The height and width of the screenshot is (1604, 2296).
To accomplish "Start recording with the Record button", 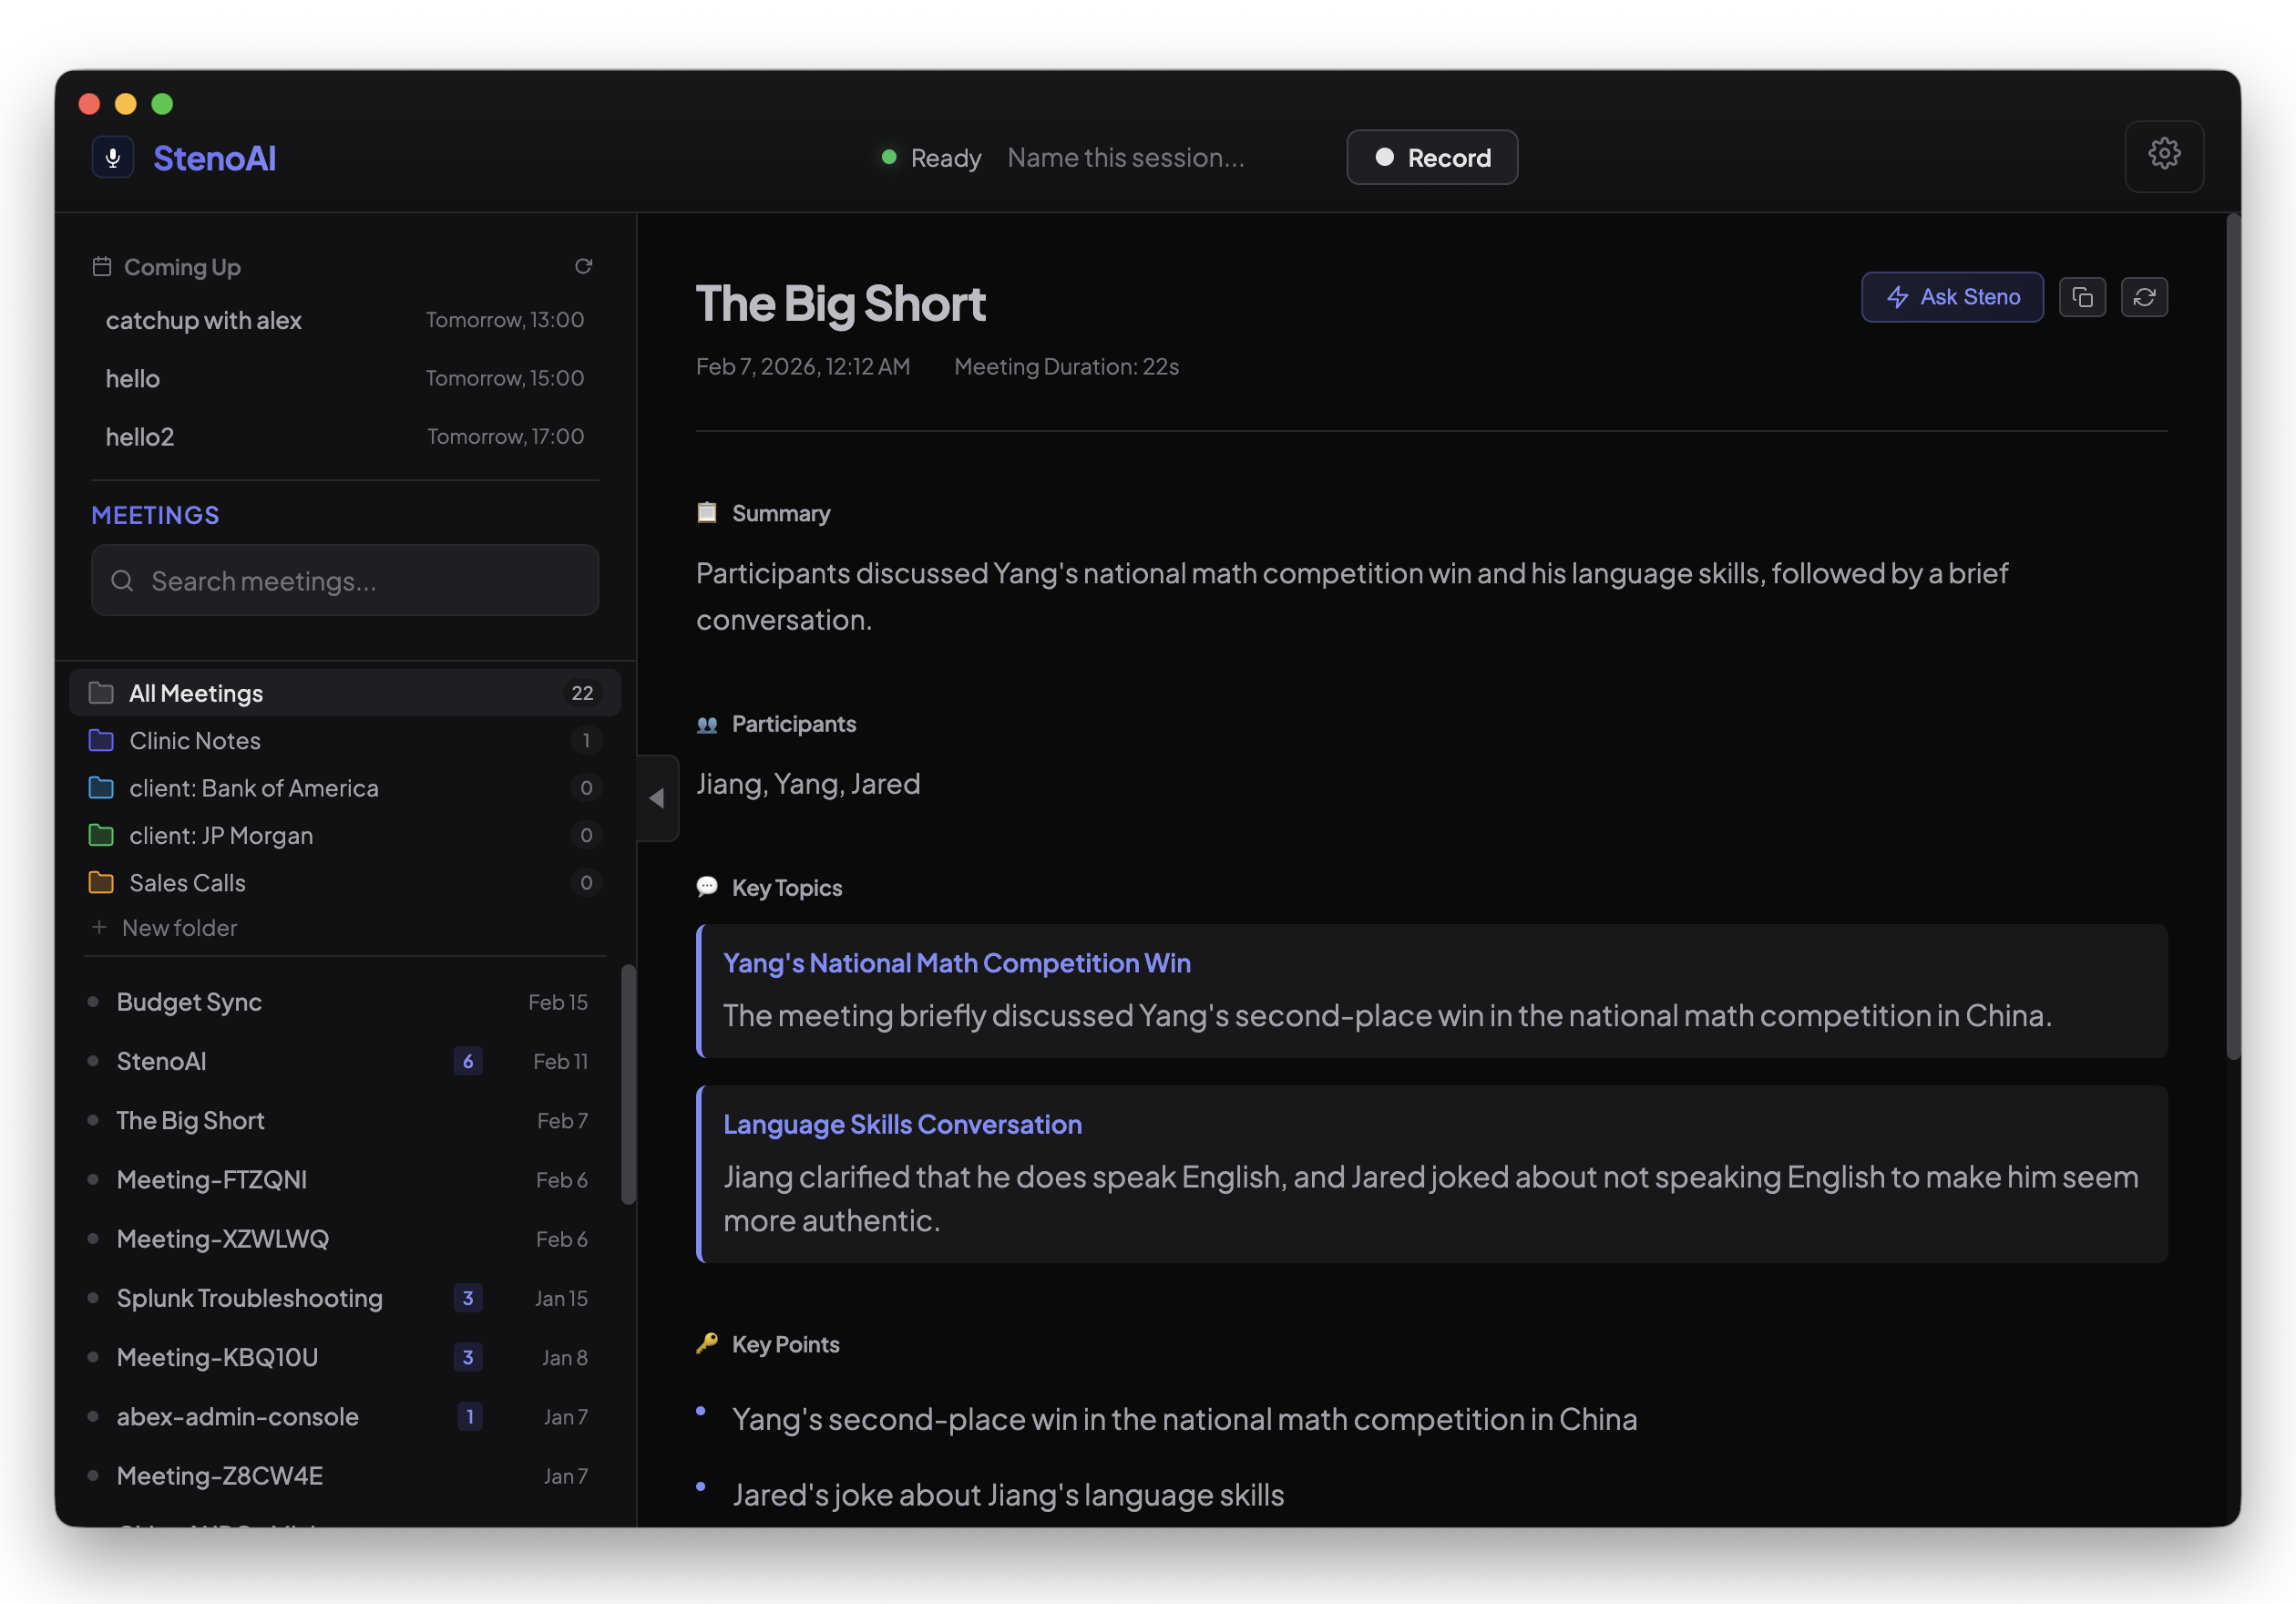I will coord(1431,157).
